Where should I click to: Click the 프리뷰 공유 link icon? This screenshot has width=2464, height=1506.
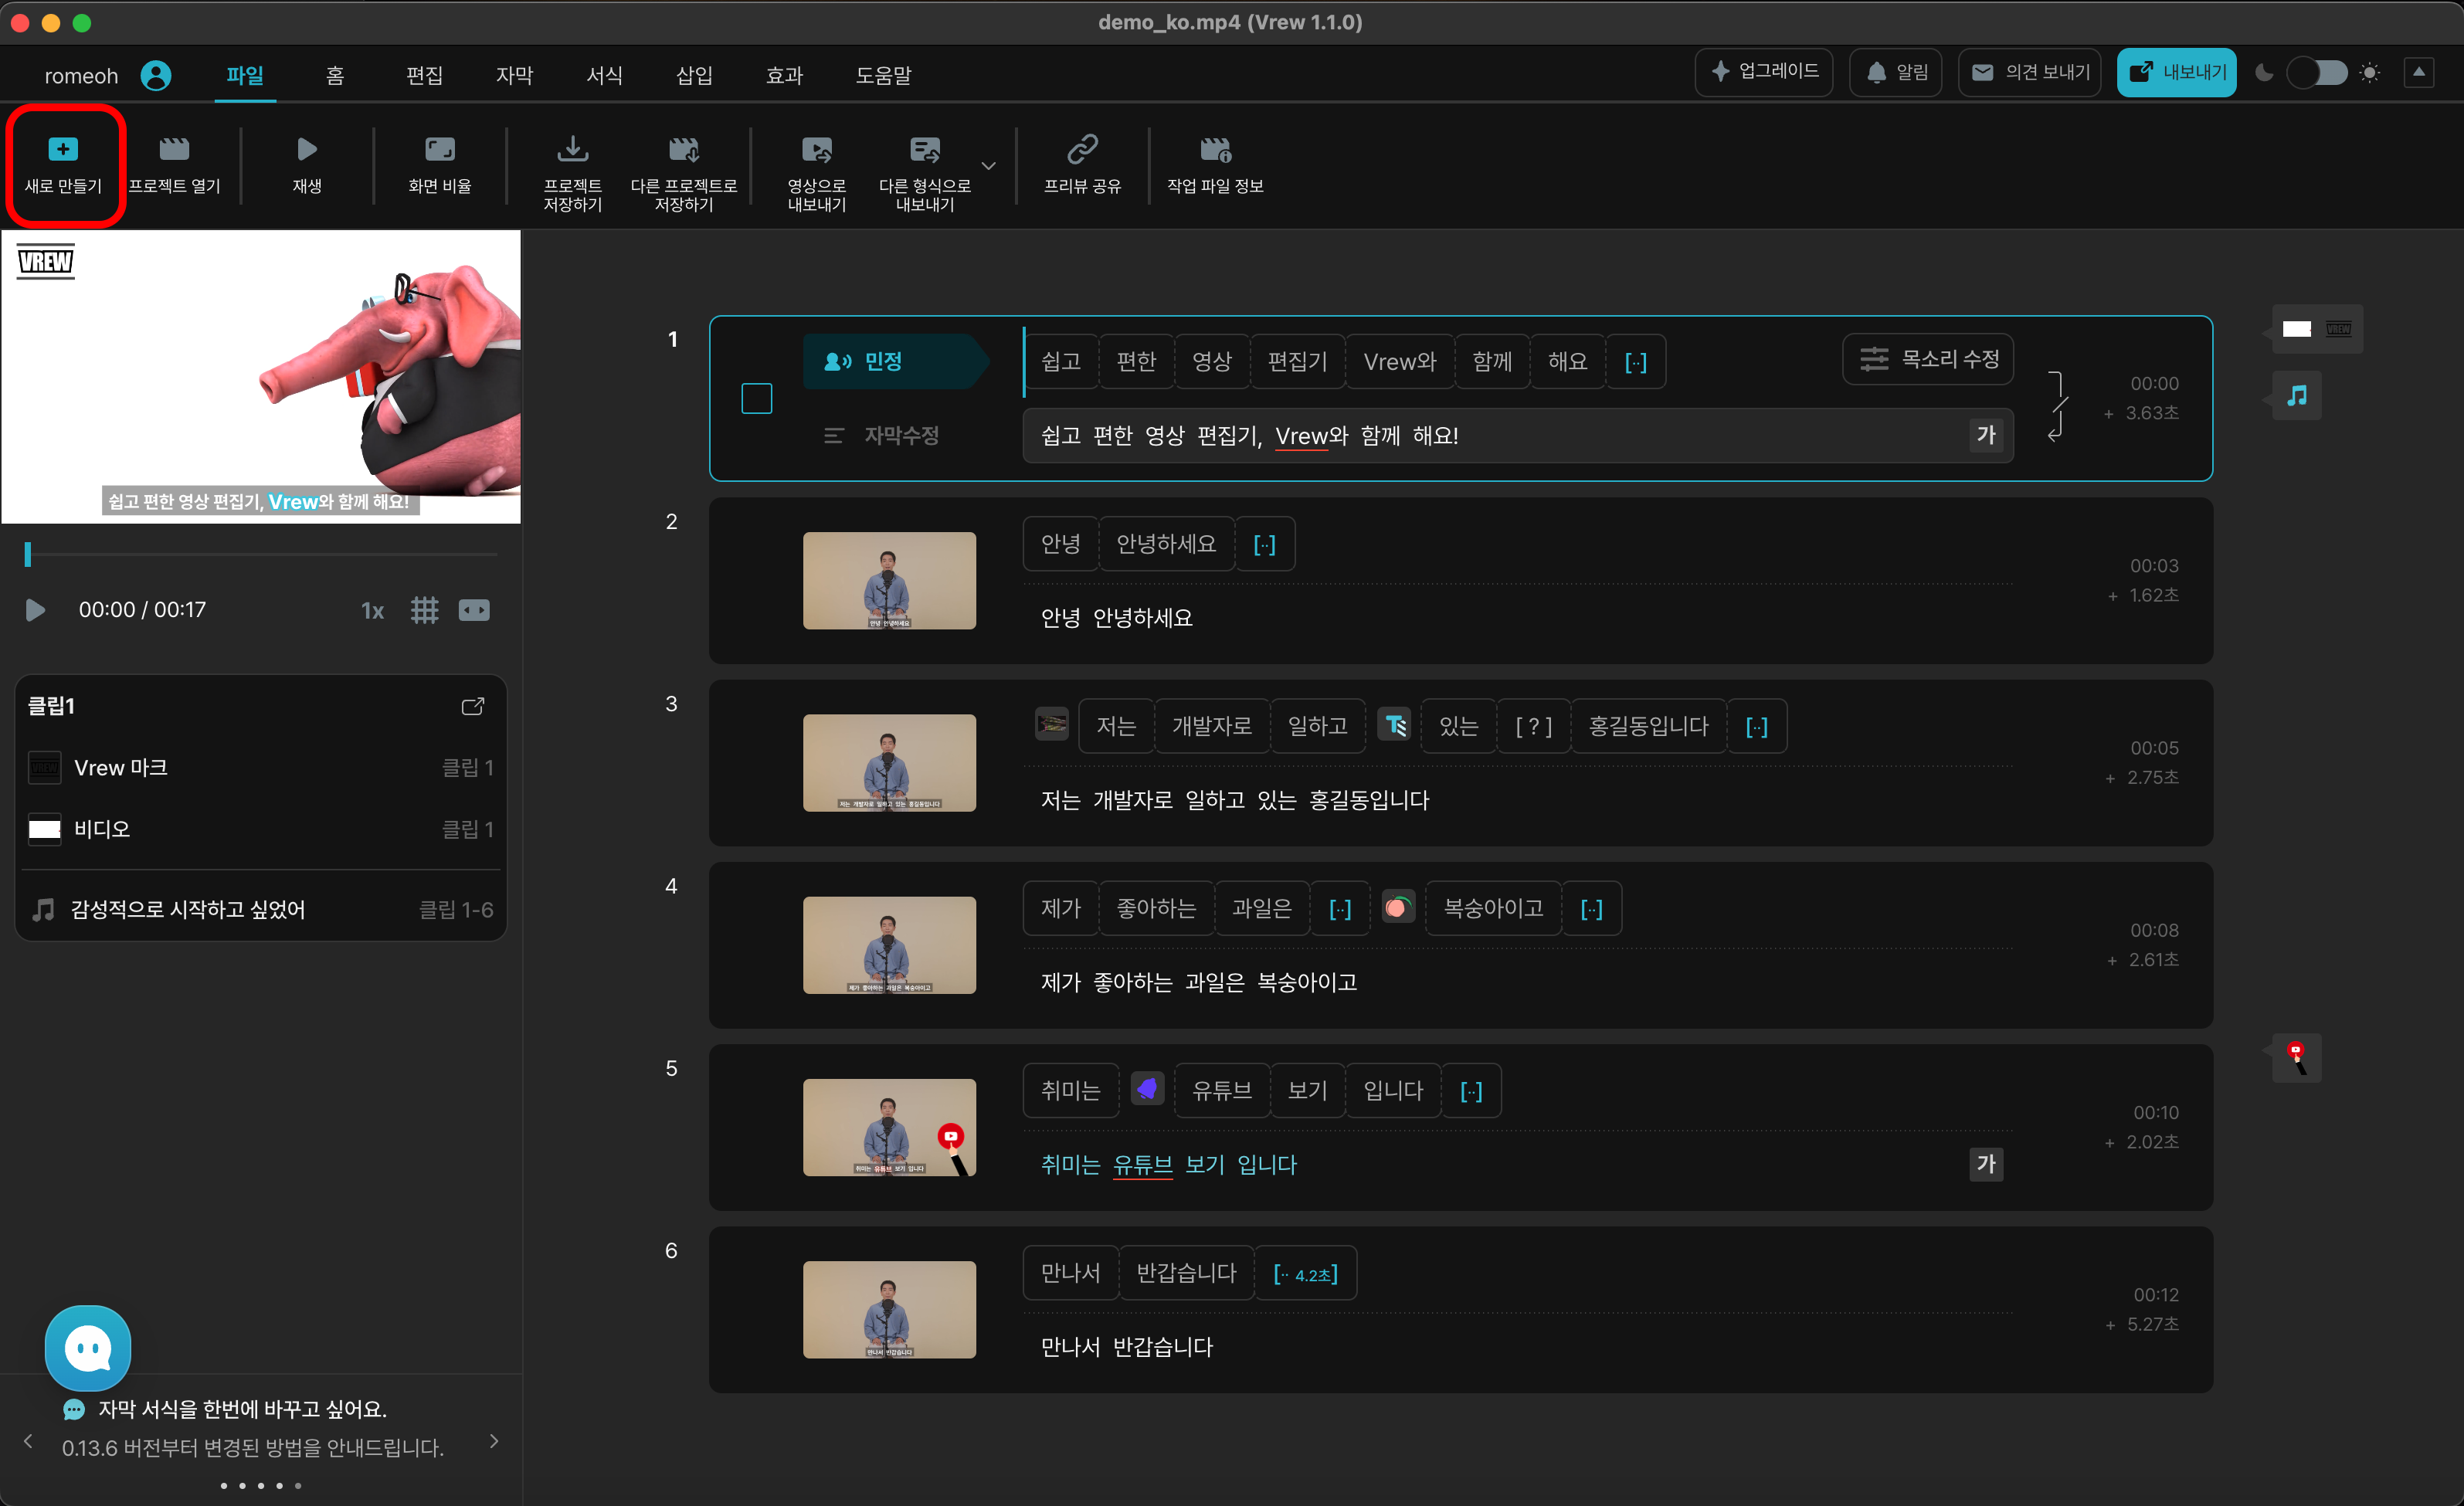[1082, 150]
